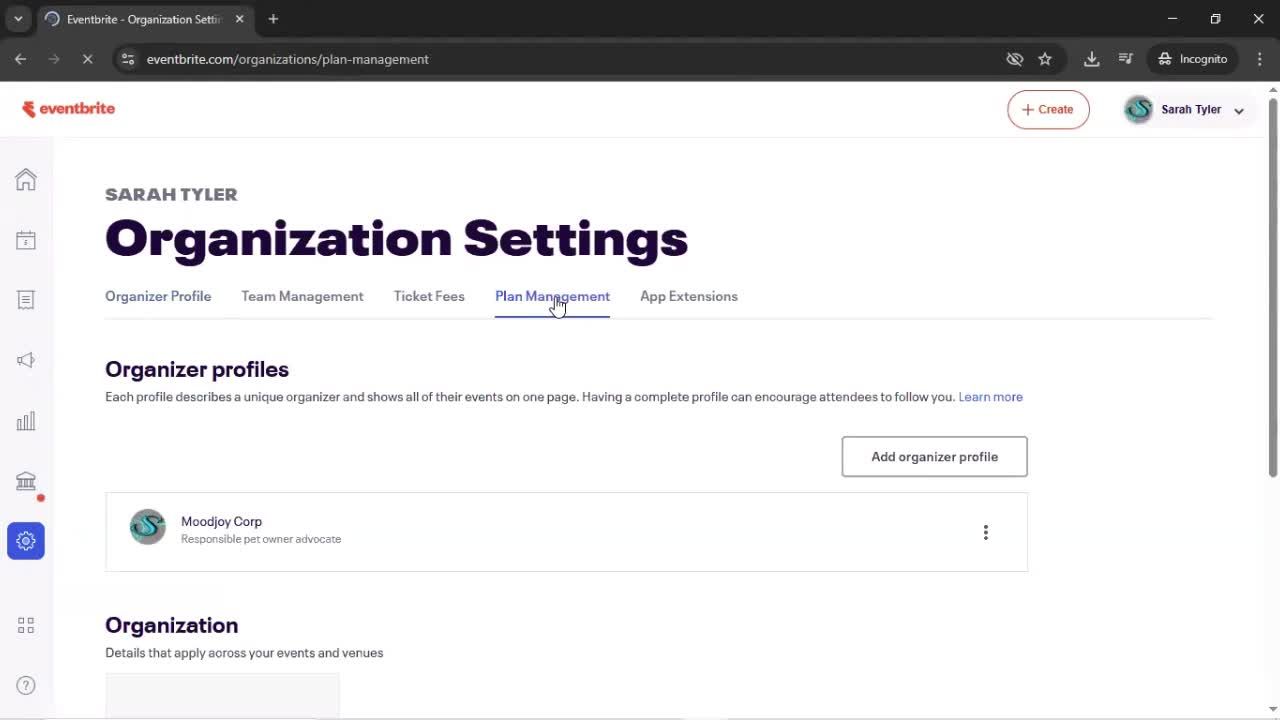This screenshot has height=720, width=1280.
Task: Switch to the Ticket Fees tab
Action: pos(429,296)
